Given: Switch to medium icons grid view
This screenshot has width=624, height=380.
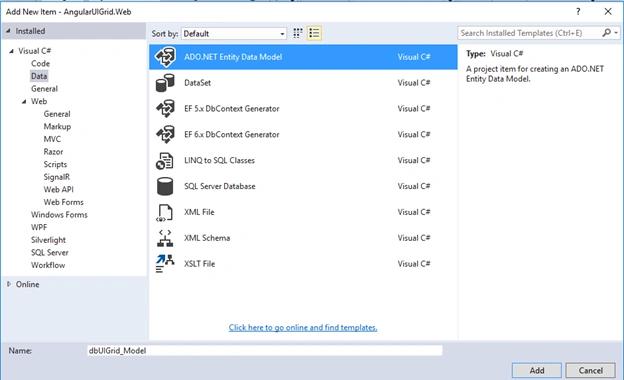Looking at the screenshot, I should [298, 33].
